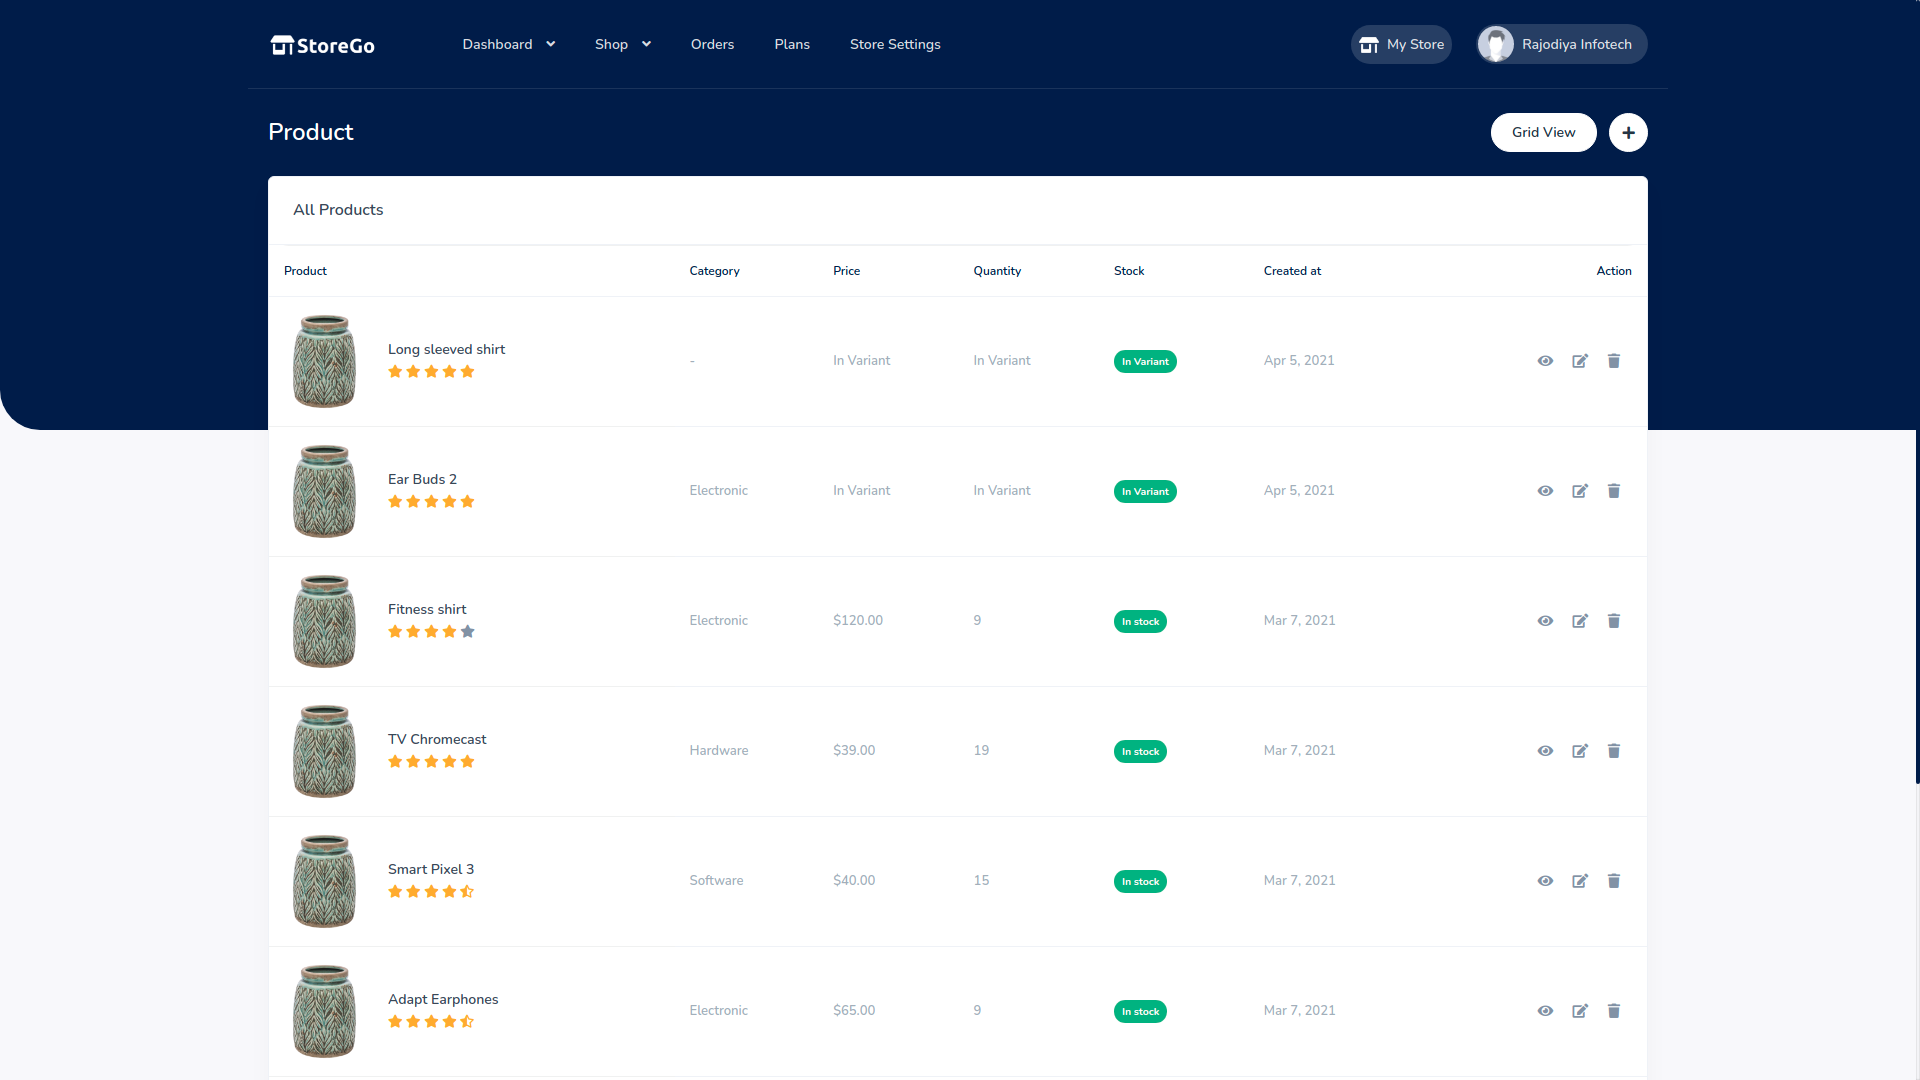Viewport: 1920px width, 1080px height.
Task: Click the All Products heading
Action: (x=338, y=210)
